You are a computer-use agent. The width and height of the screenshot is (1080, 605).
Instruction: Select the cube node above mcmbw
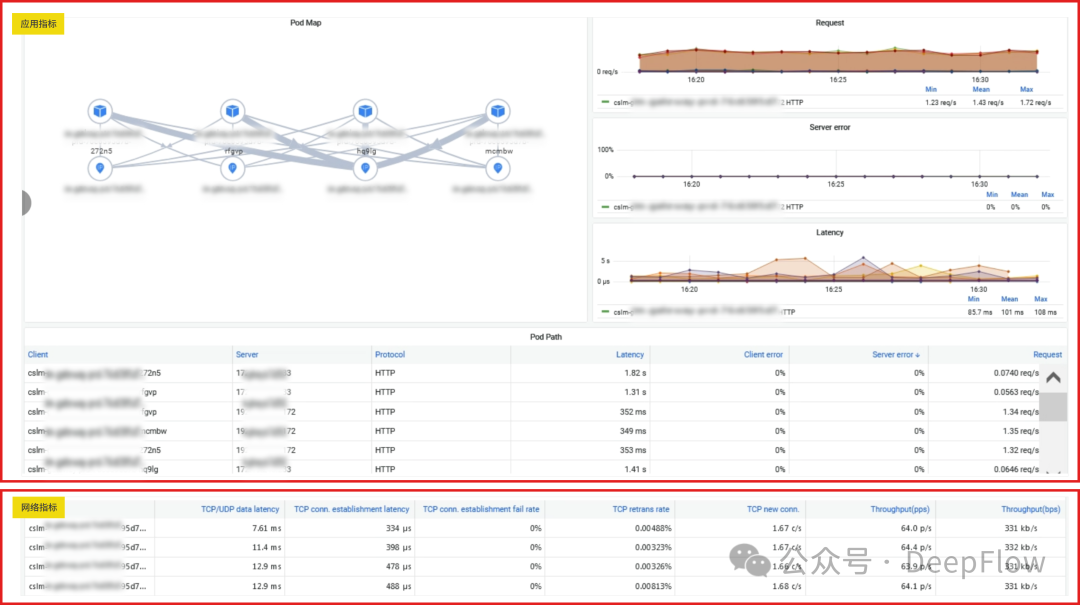[497, 111]
